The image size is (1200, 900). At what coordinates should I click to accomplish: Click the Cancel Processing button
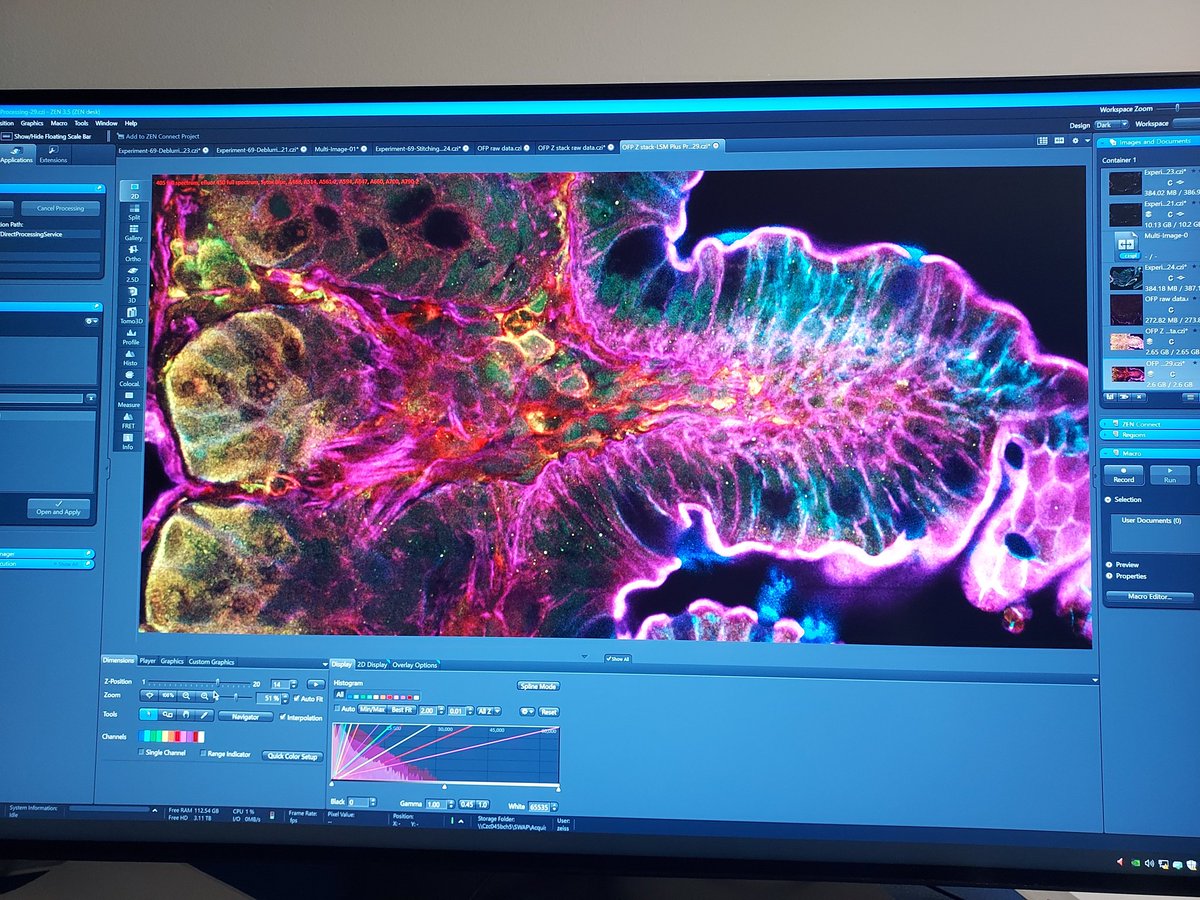[x=60, y=208]
